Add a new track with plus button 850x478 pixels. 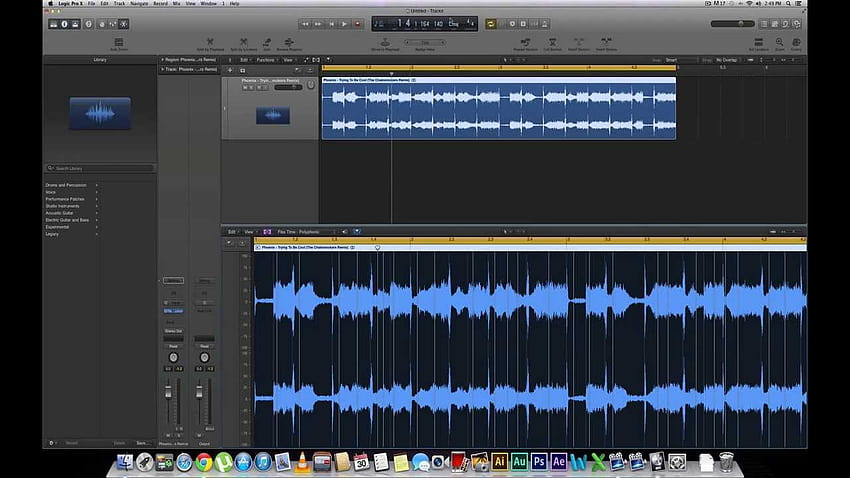coord(230,70)
